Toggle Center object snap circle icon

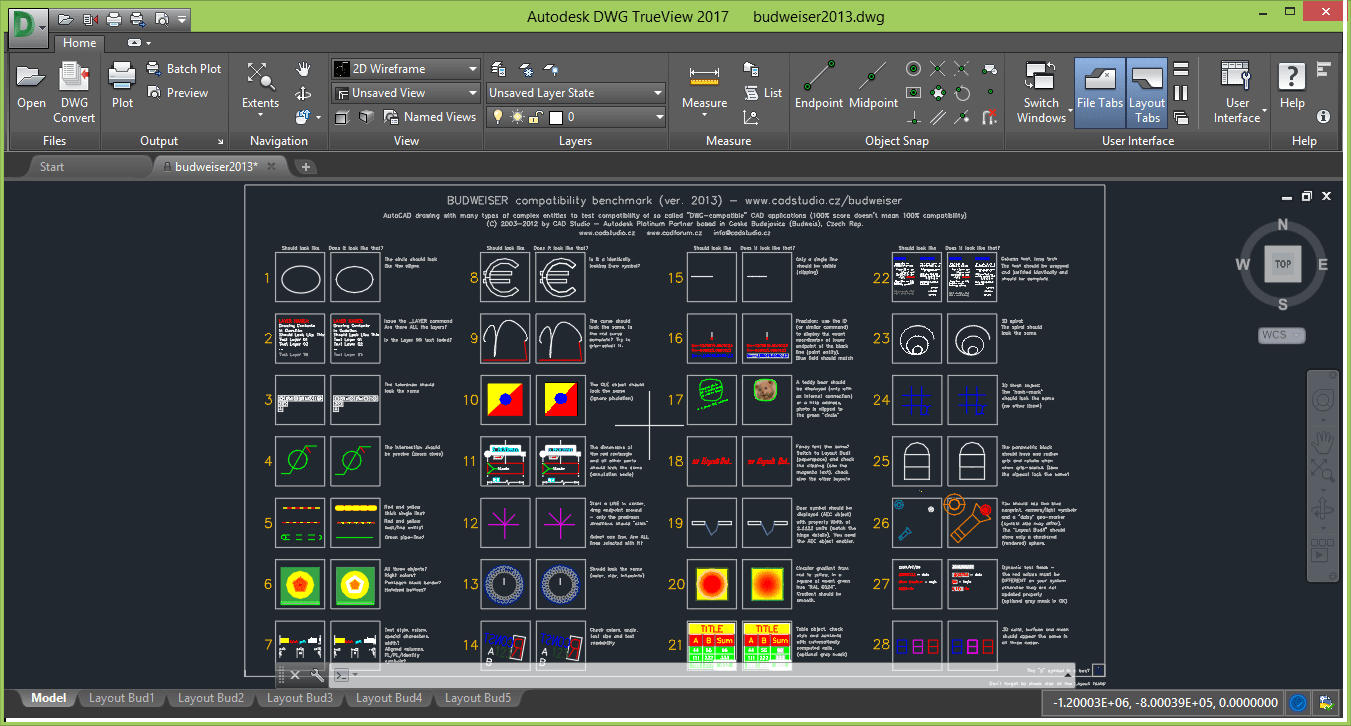tap(913, 69)
